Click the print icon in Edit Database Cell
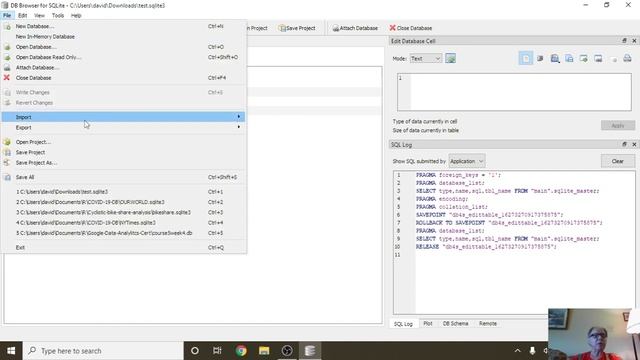640x360 pixels. pyautogui.click(x=627, y=59)
